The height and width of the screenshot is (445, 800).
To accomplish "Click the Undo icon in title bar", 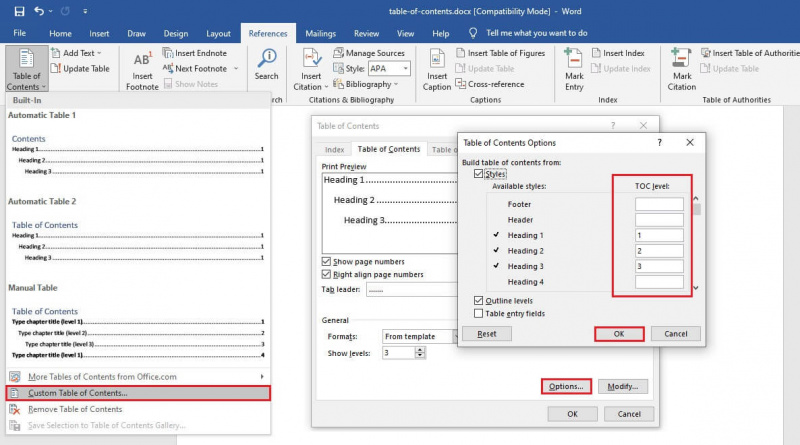I will click(39, 11).
